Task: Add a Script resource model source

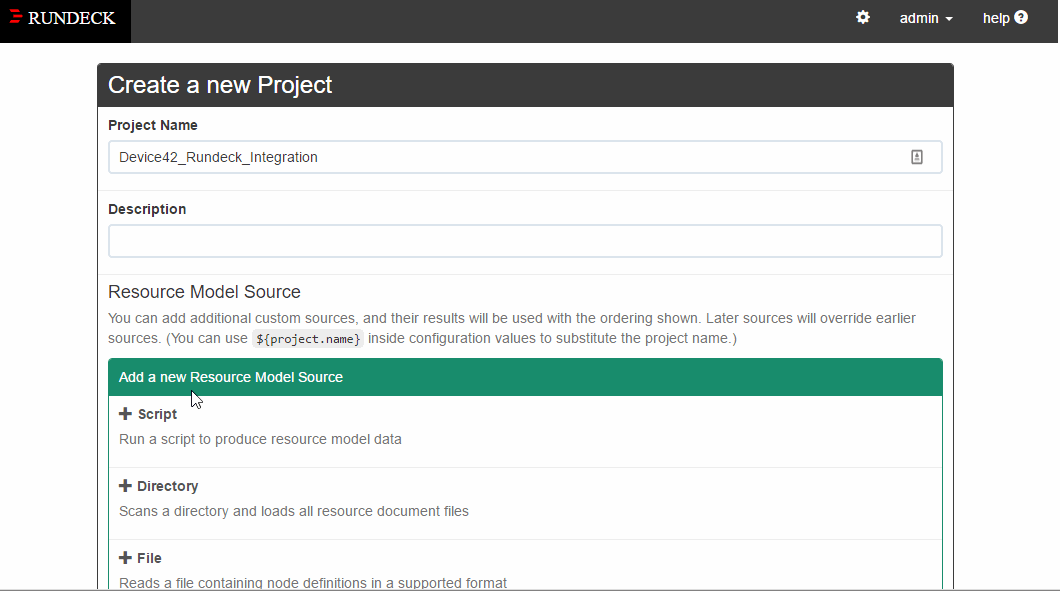Action: pyautogui.click(x=148, y=414)
